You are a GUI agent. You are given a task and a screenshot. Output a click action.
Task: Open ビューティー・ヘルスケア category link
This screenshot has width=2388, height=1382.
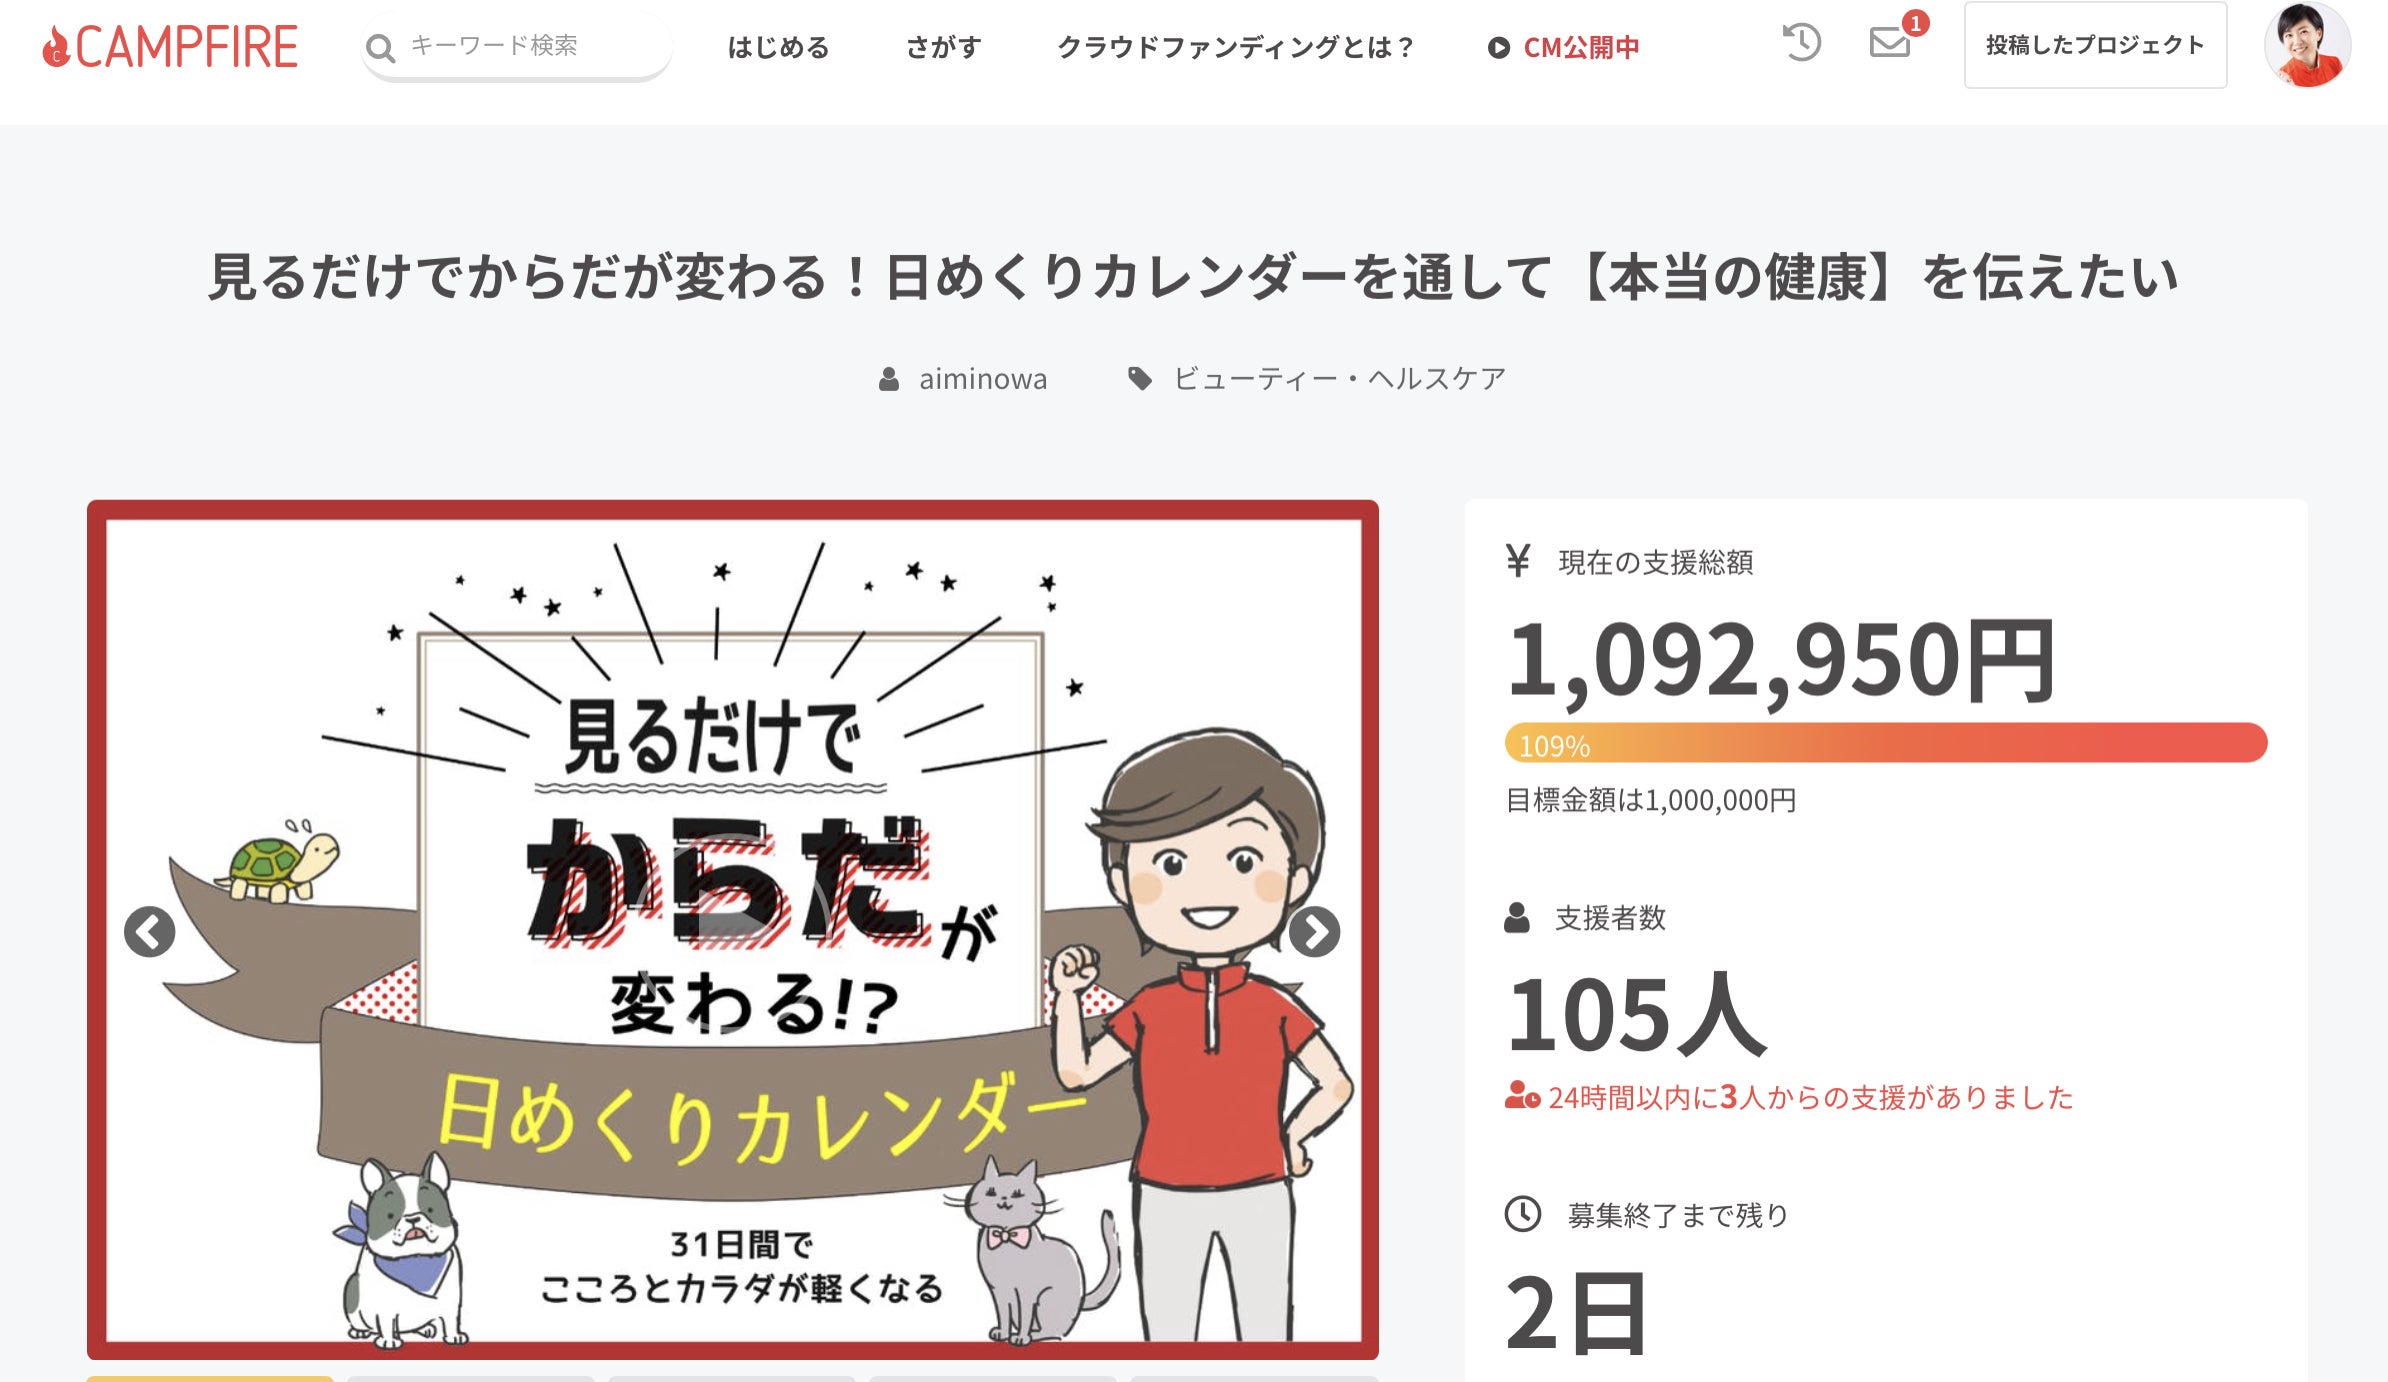[x=1340, y=379]
